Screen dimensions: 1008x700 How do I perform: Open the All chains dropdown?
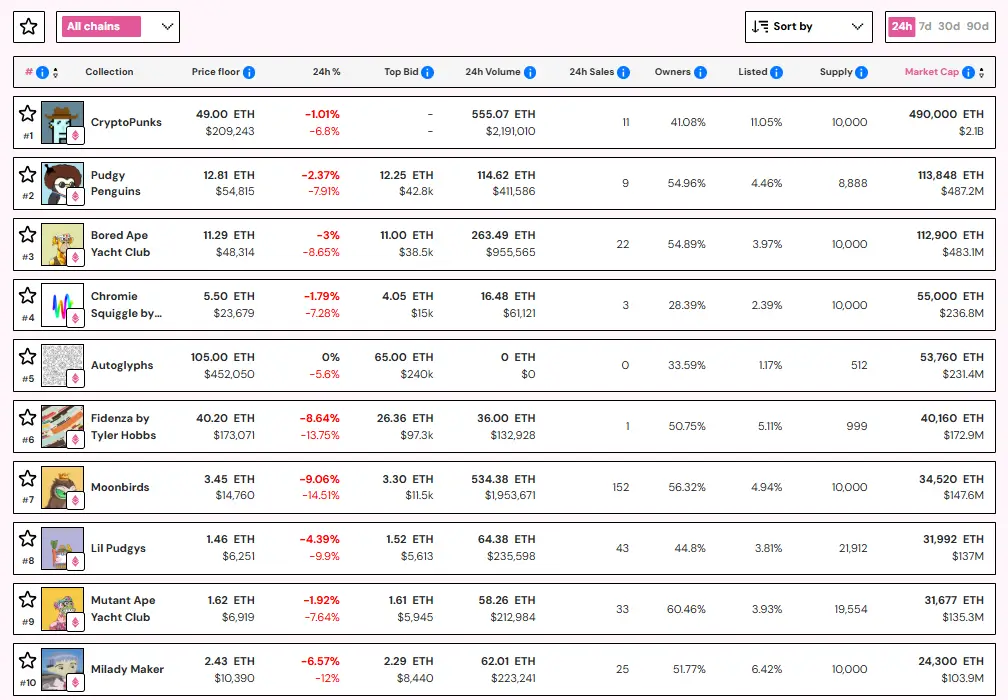tap(118, 27)
